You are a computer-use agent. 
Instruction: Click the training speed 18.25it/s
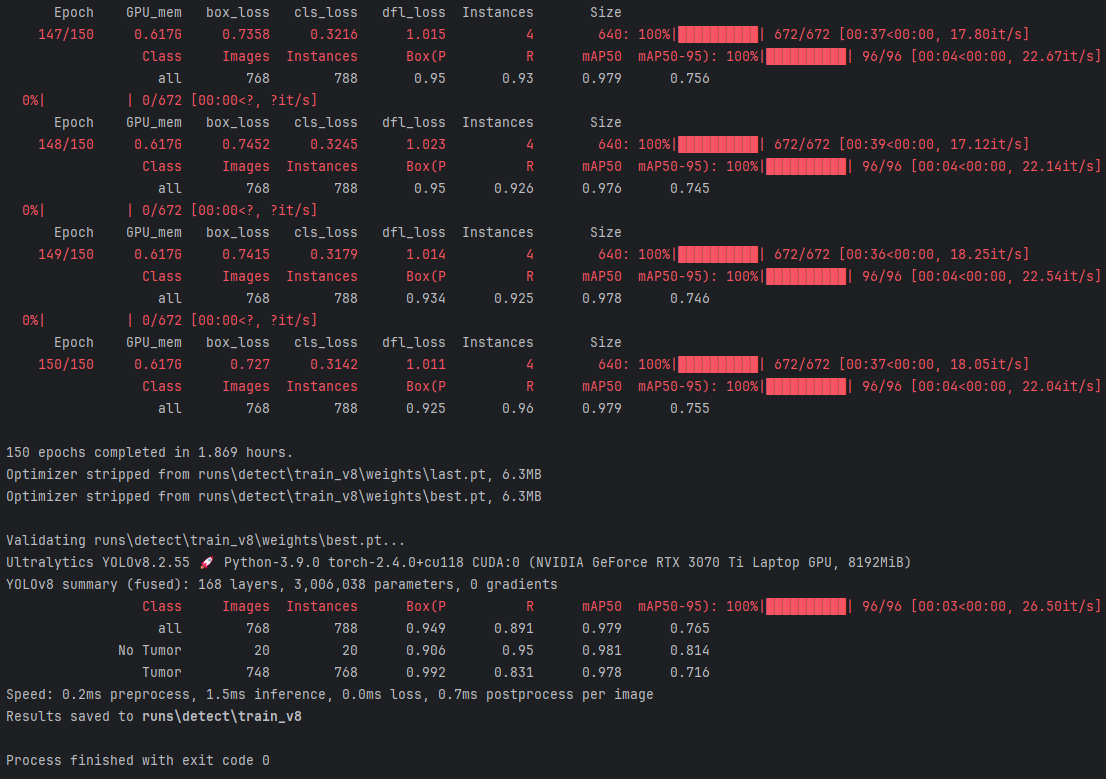pyautogui.click(x=986, y=255)
